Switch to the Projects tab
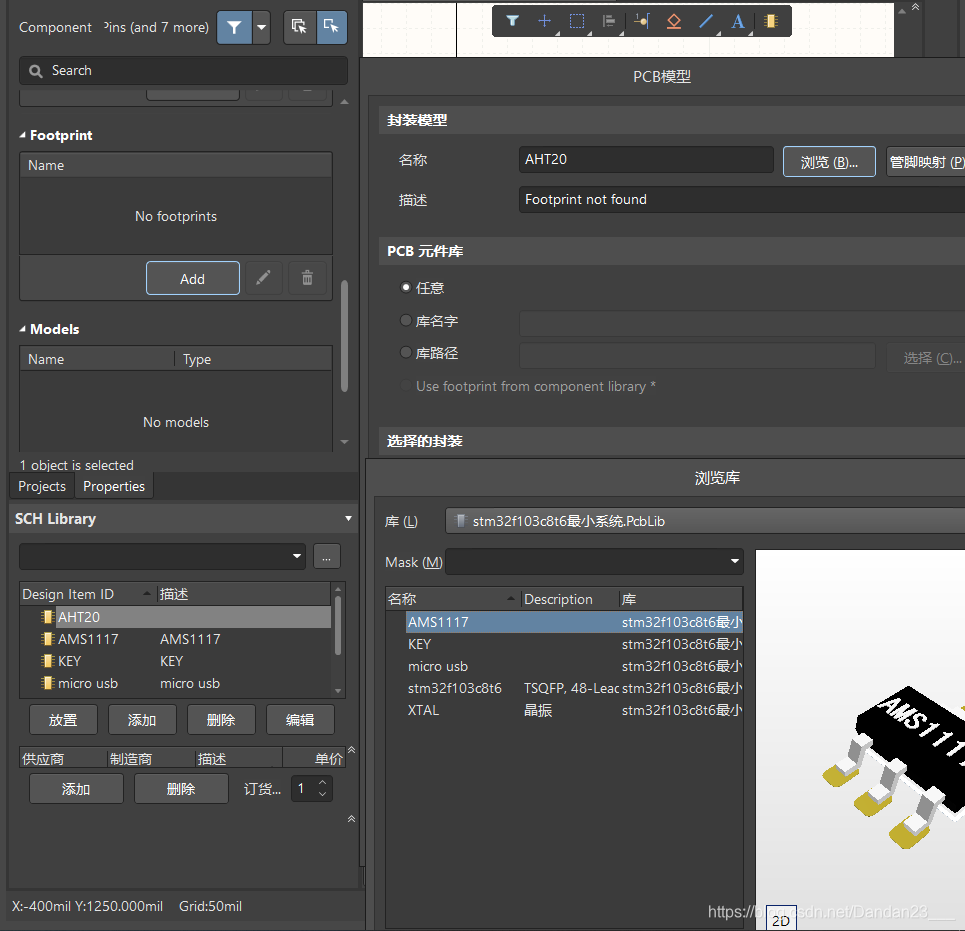 [42, 486]
